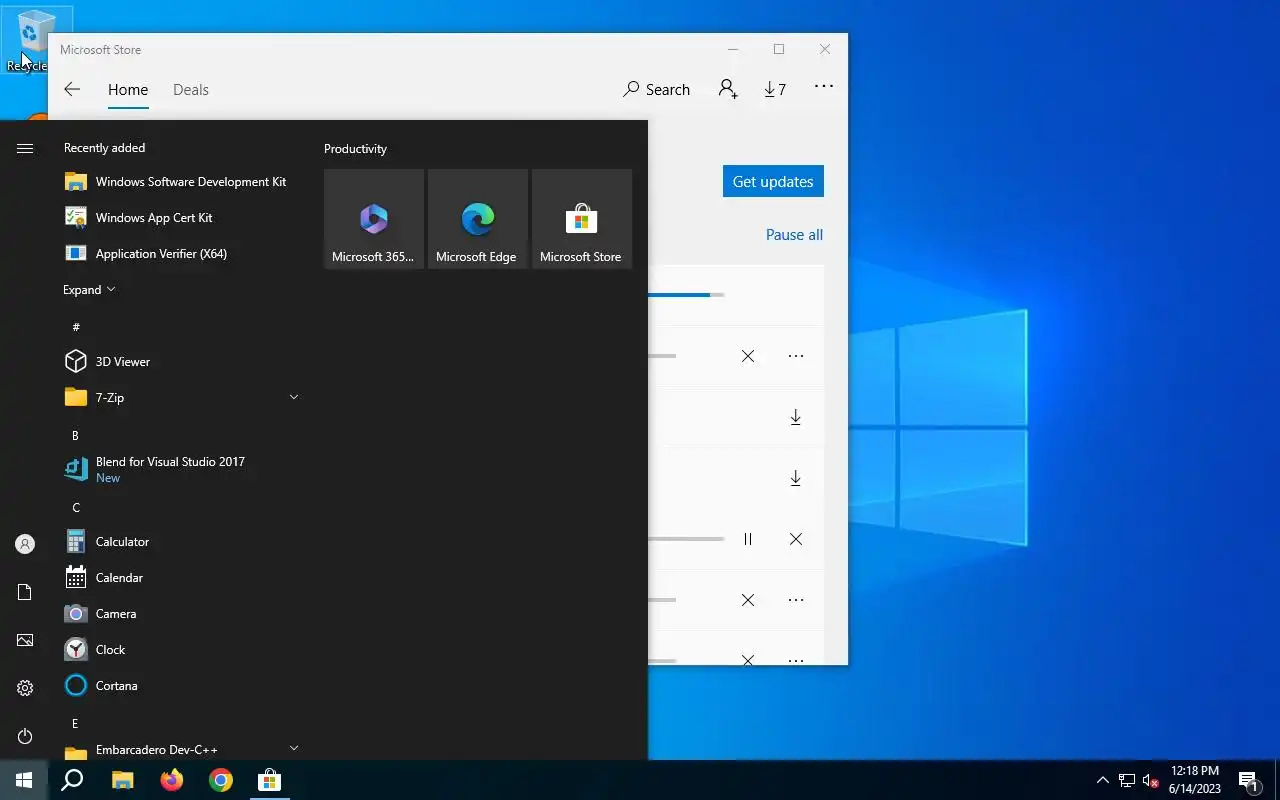Click the user account icon in Start sidebar
Image resolution: width=1280 pixels, height=800 pixels.
pos(25,544)
